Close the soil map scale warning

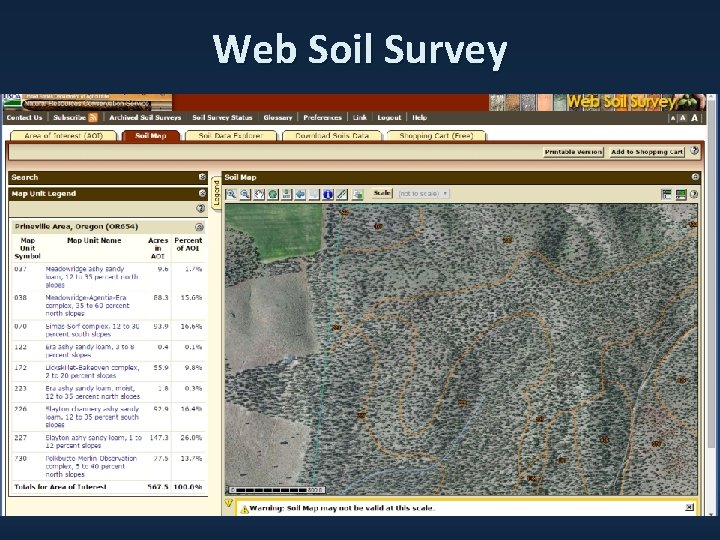(689, 507)
